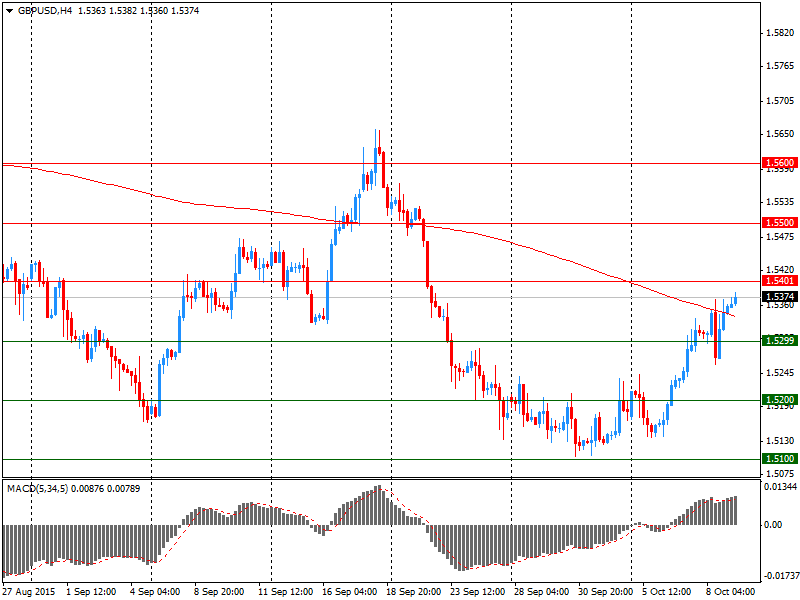The width and height of the screenshot is (800, 600).
Task: Click the 1.5600 red level label
Action: coord(780,163)
